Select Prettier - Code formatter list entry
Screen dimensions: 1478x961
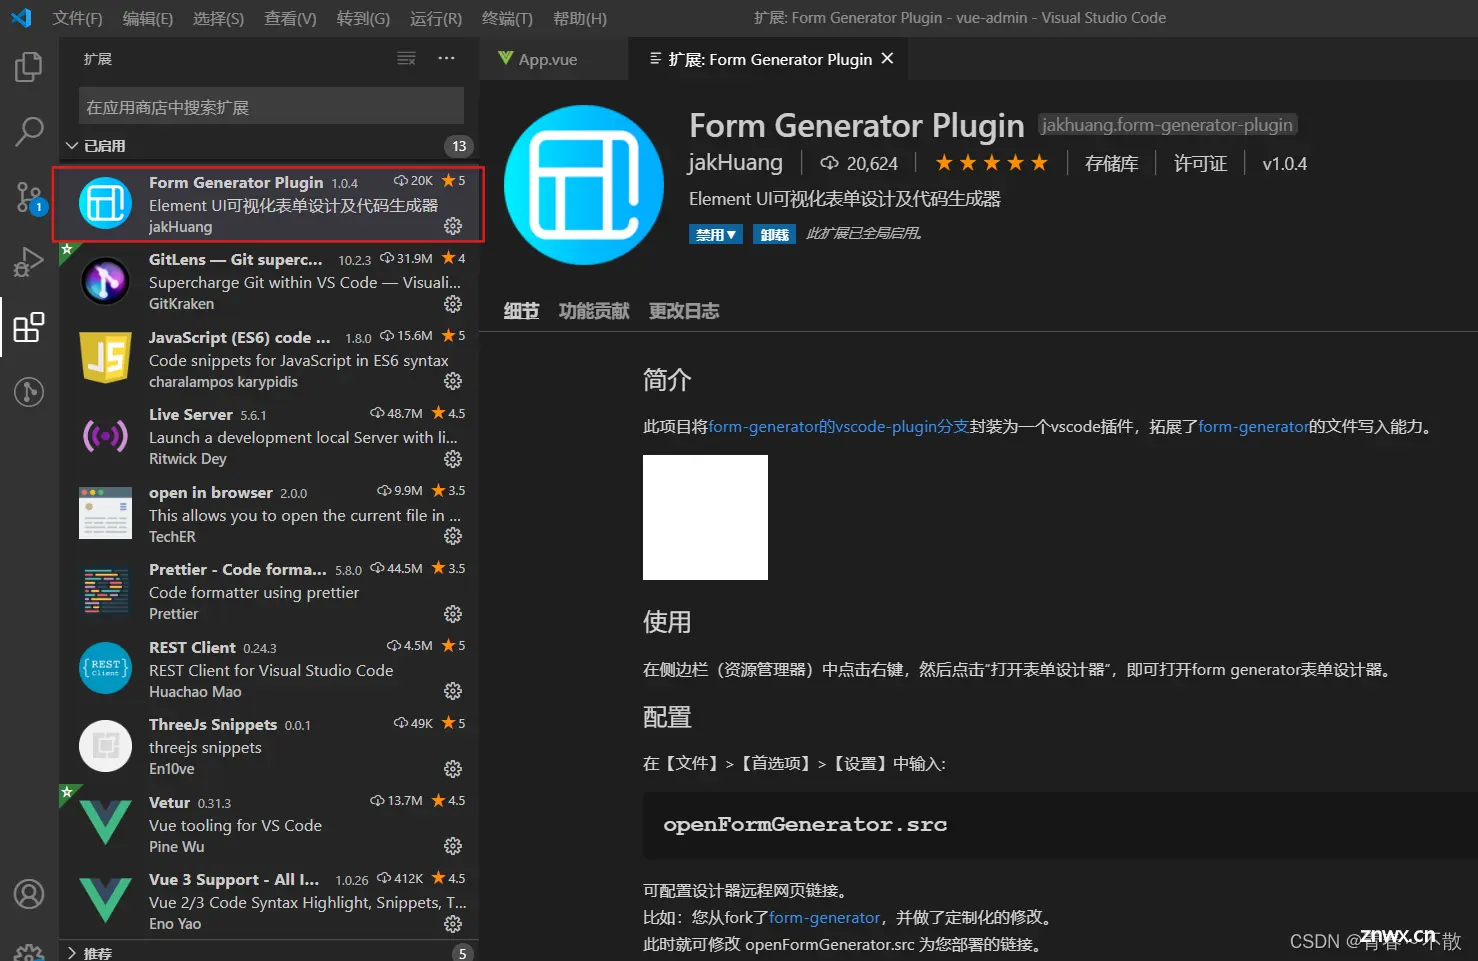point(268,591)
